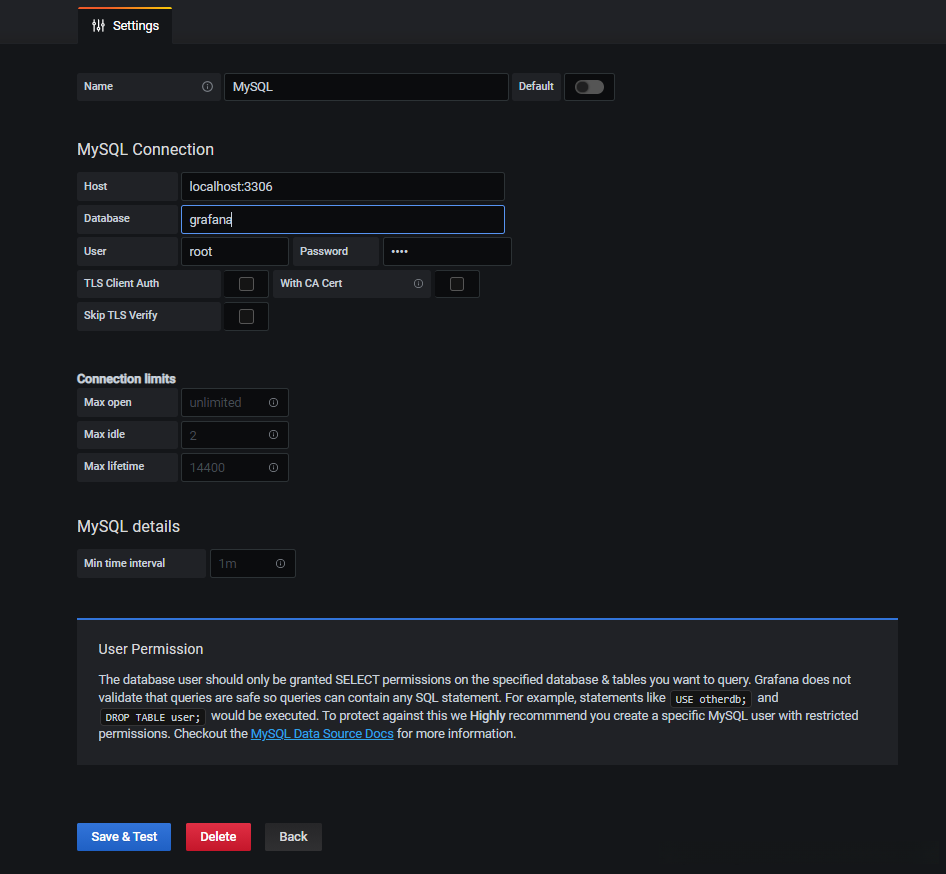Open the MySQL Data Source Docs link
The image size is (946, 874).
(x=322, y=734)
